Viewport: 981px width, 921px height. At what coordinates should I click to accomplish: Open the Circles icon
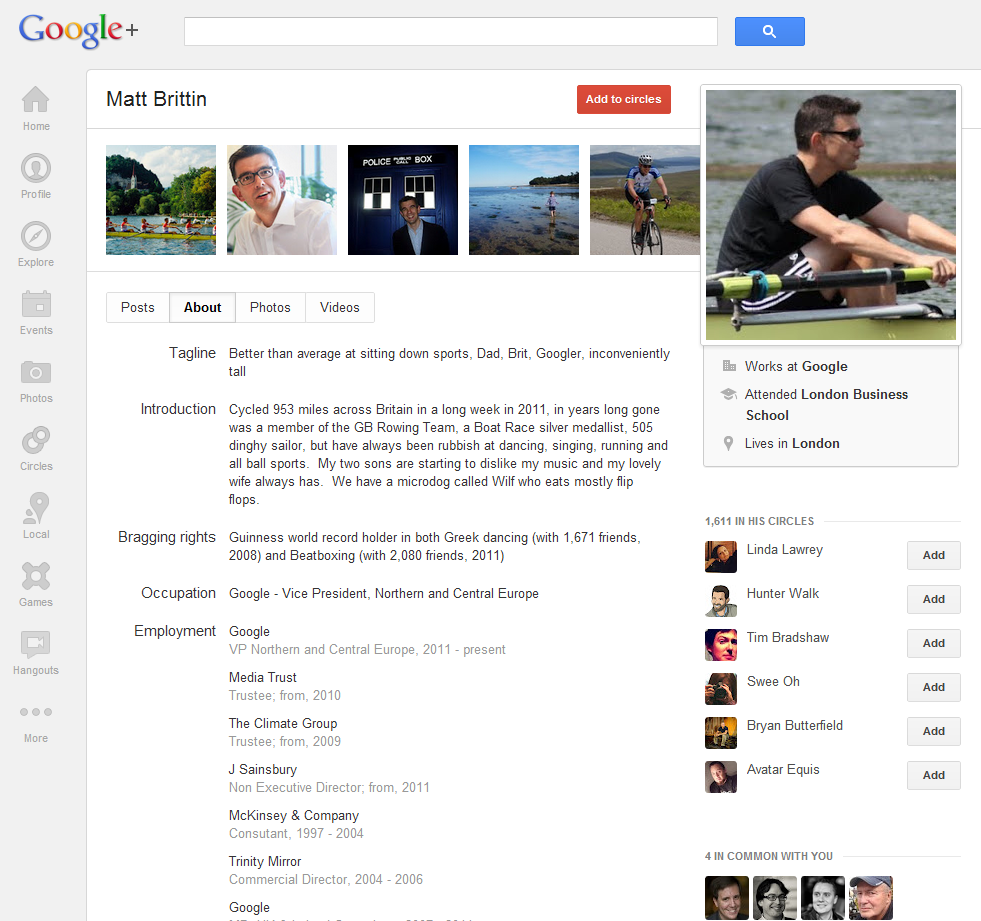coord(36,440)
